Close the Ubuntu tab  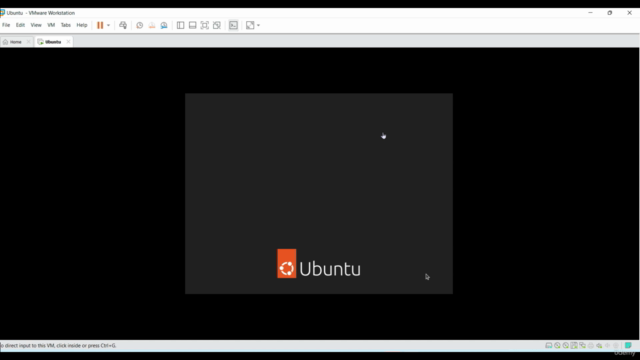68,42
